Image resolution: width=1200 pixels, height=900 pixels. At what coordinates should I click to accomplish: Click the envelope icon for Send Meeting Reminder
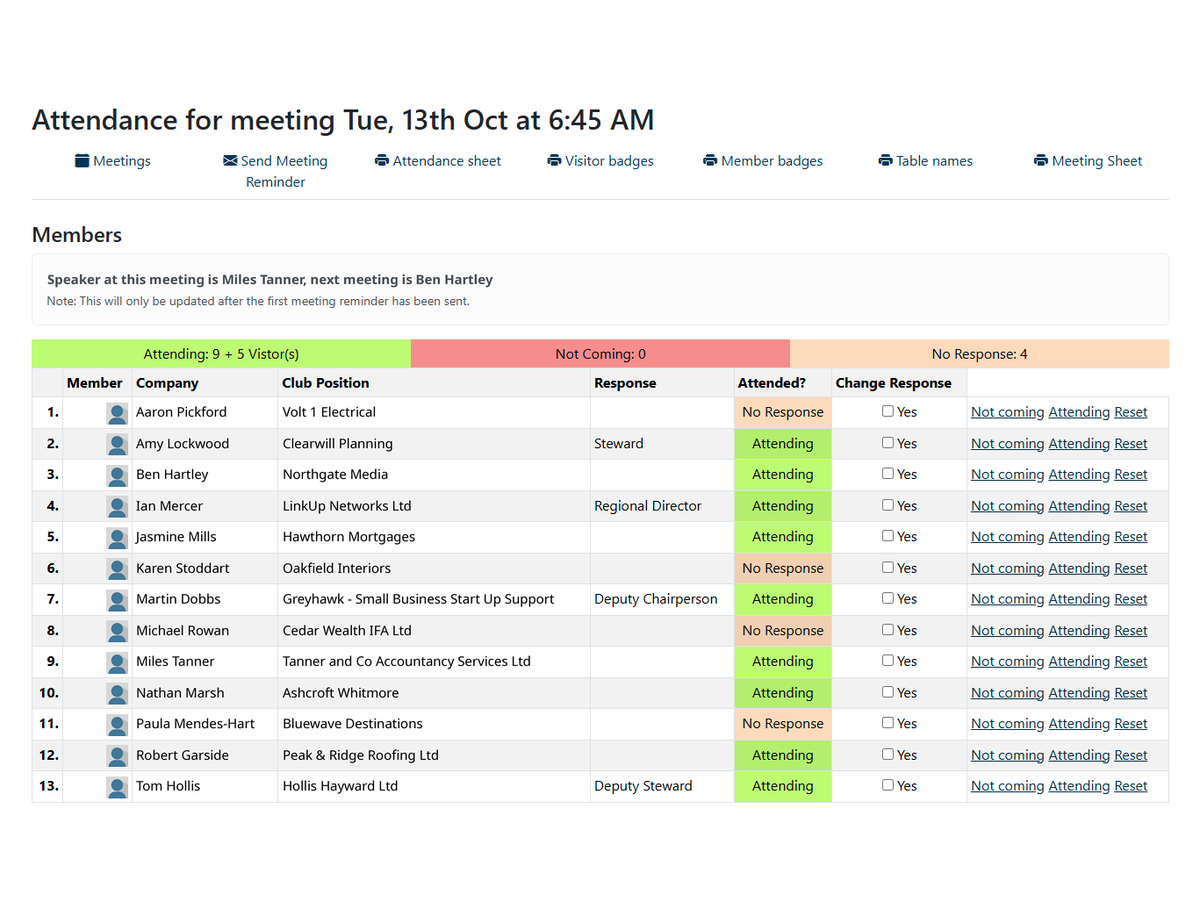[x=230, y=161]
